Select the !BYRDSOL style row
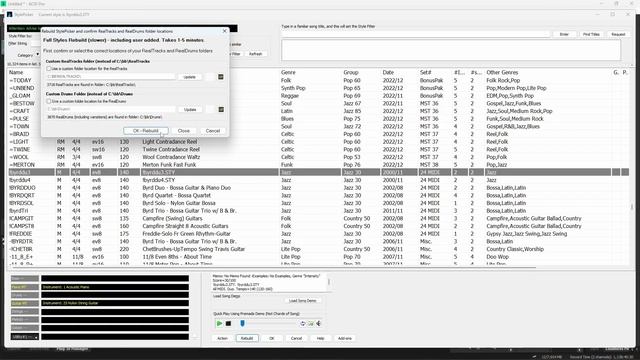This screenshot has height=360, width=640. [x=318, y=203]
